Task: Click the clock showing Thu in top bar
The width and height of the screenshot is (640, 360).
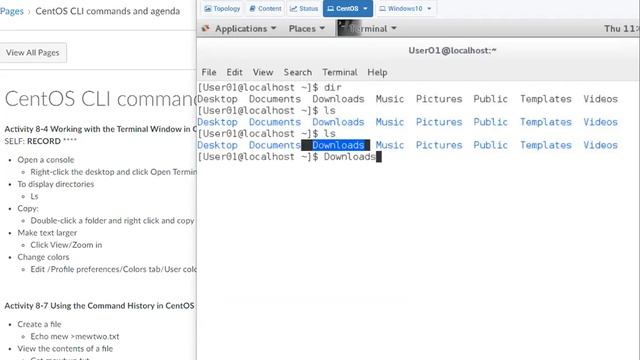Action: point(621,29)
